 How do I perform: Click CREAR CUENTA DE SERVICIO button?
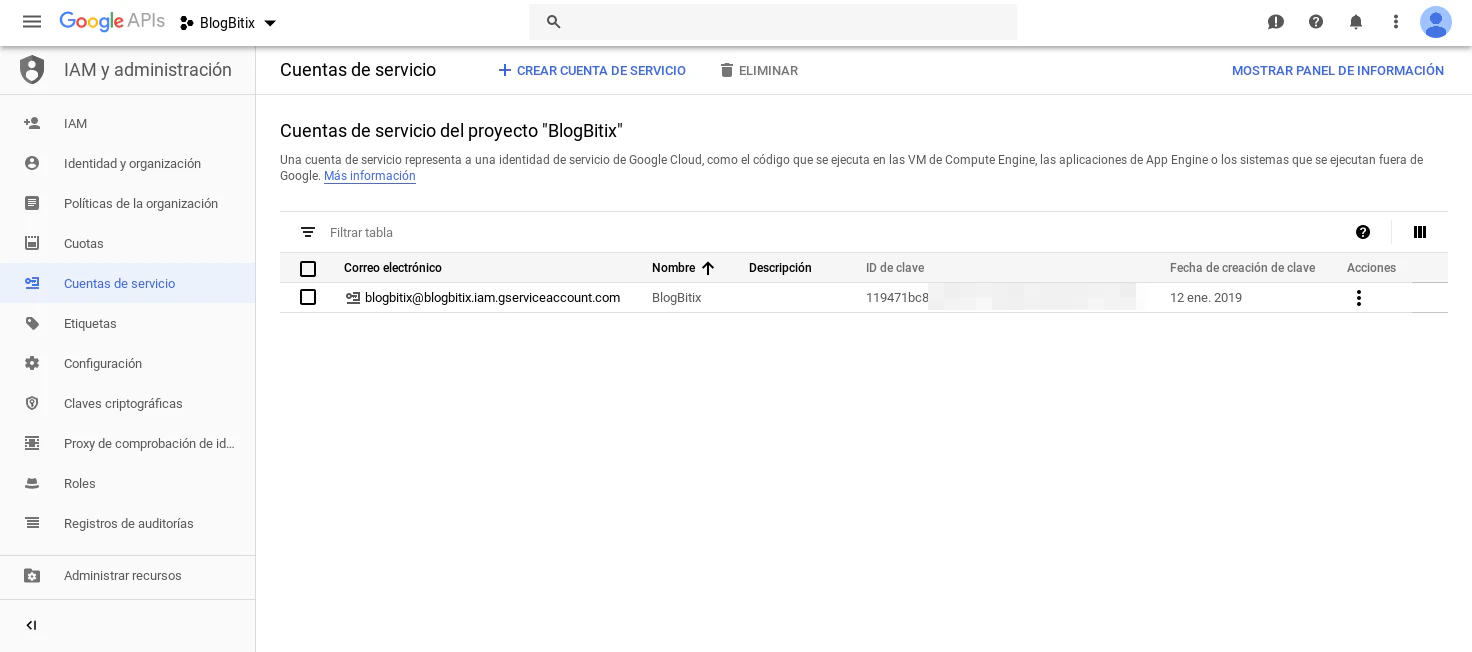tap(592, 70)
